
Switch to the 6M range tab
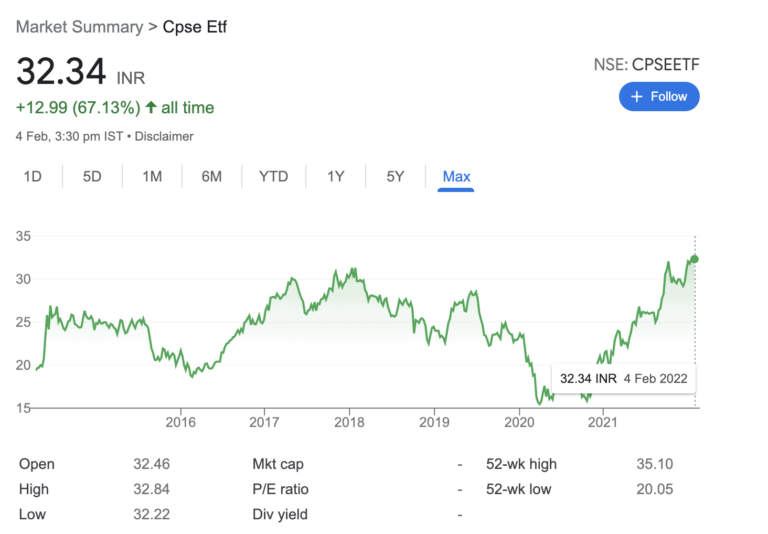pyautogui.click(x=212, y=176)
